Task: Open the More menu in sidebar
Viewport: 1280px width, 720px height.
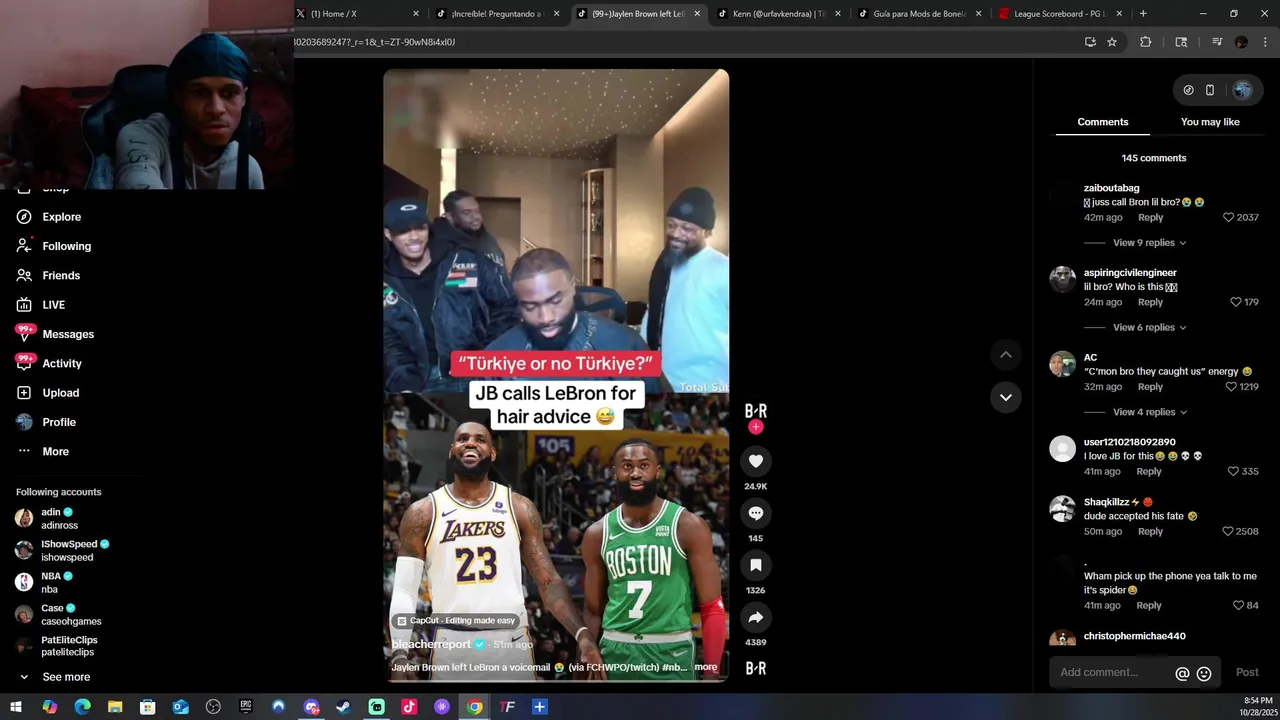Action: click(43, 451)
